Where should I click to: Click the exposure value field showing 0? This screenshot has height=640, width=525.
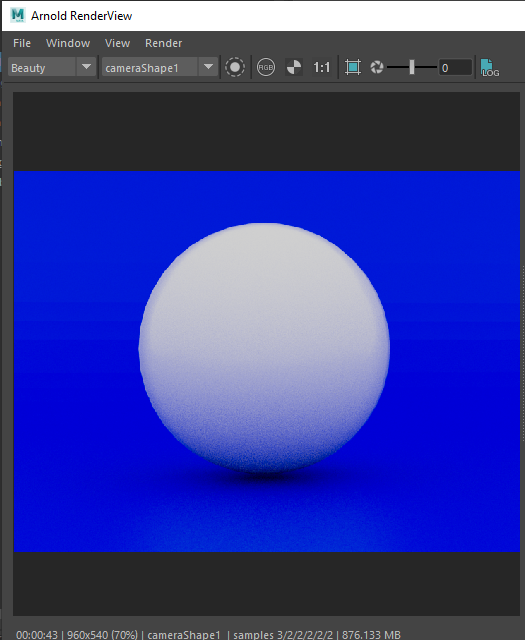[455, 67]
